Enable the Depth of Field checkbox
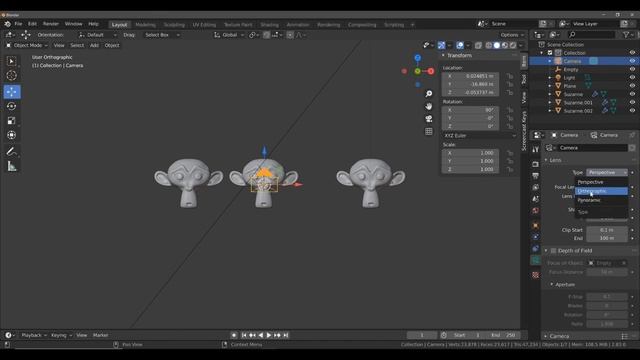The width and height of the screenshot is (640, 360). click(x=553, y=251)
